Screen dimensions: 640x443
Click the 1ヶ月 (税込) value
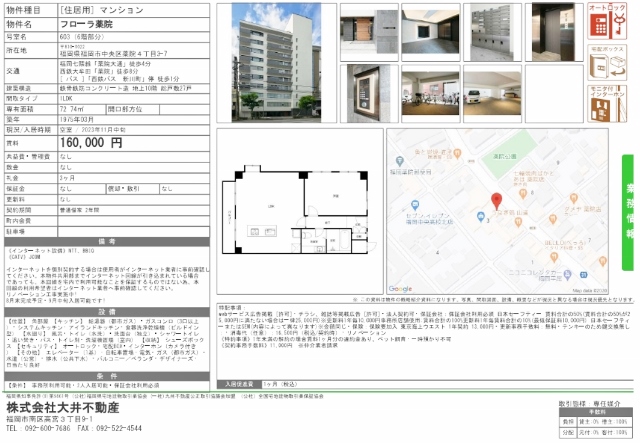pos(280,384)
